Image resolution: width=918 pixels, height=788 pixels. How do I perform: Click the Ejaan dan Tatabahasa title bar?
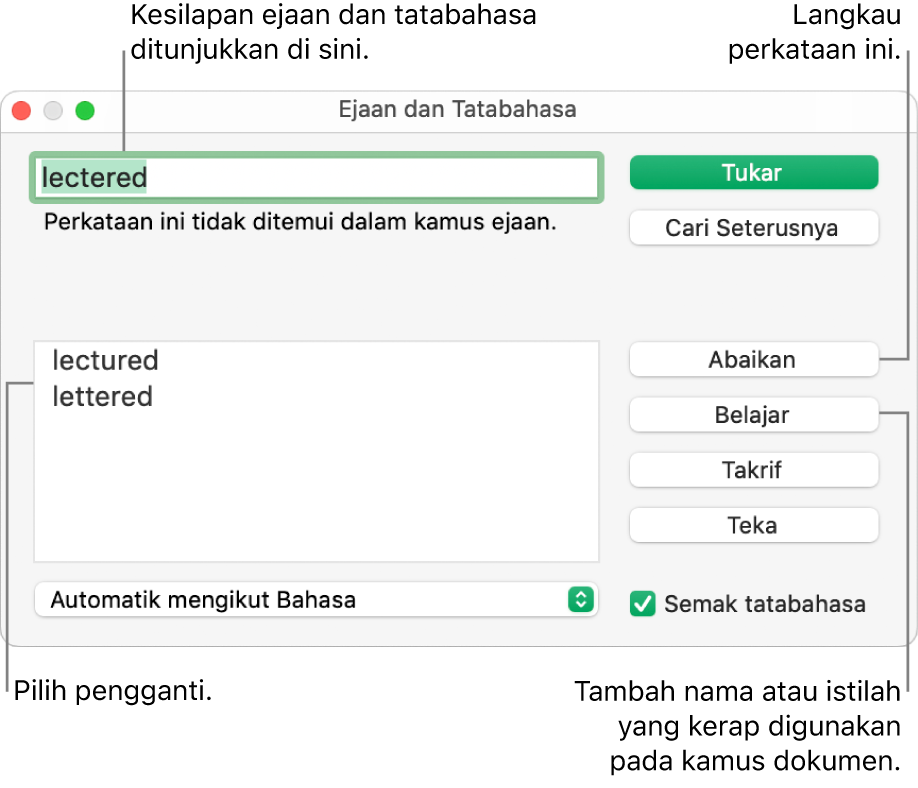[x=458, y=109]
